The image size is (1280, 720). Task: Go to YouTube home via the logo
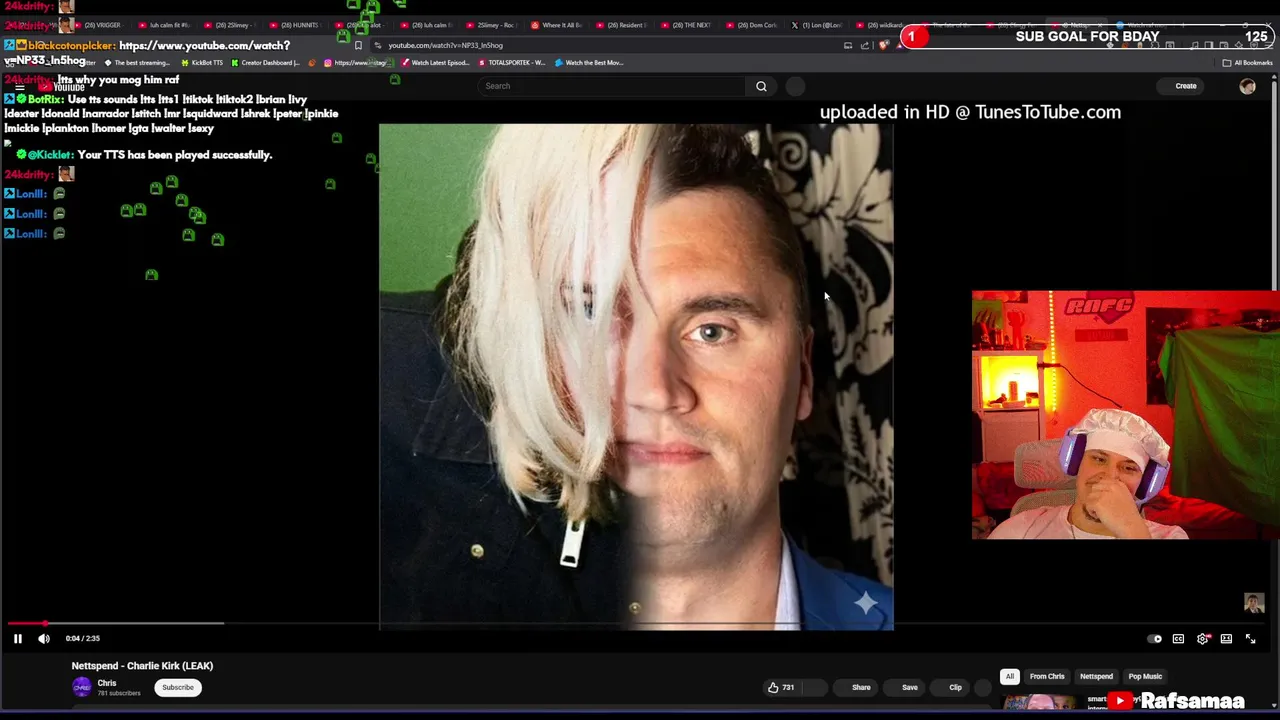(x=62, y=87)
